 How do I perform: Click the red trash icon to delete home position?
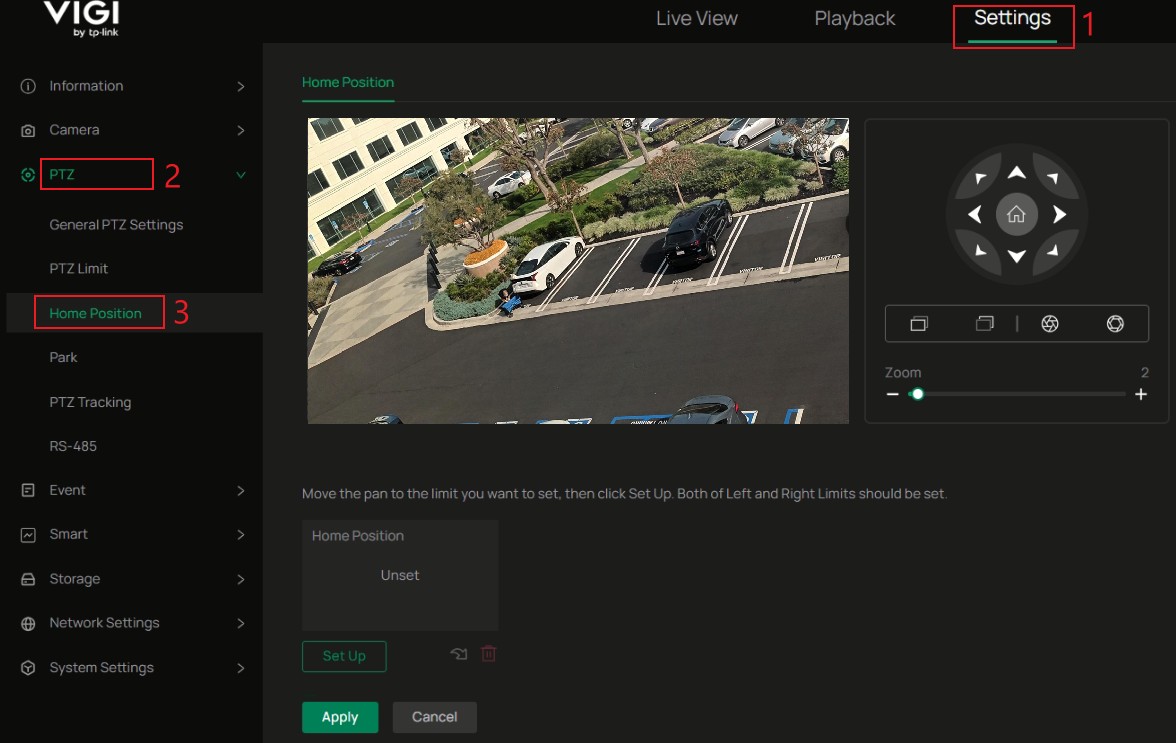click(488, 654)
